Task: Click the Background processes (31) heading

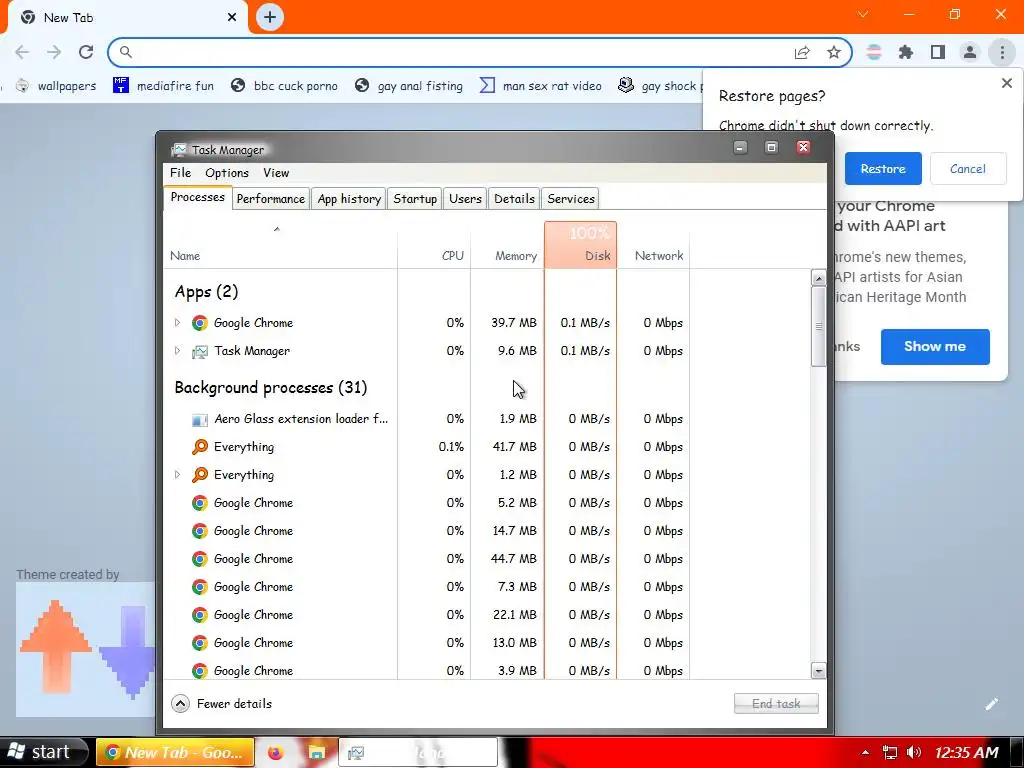Action: tap(270, 387)
